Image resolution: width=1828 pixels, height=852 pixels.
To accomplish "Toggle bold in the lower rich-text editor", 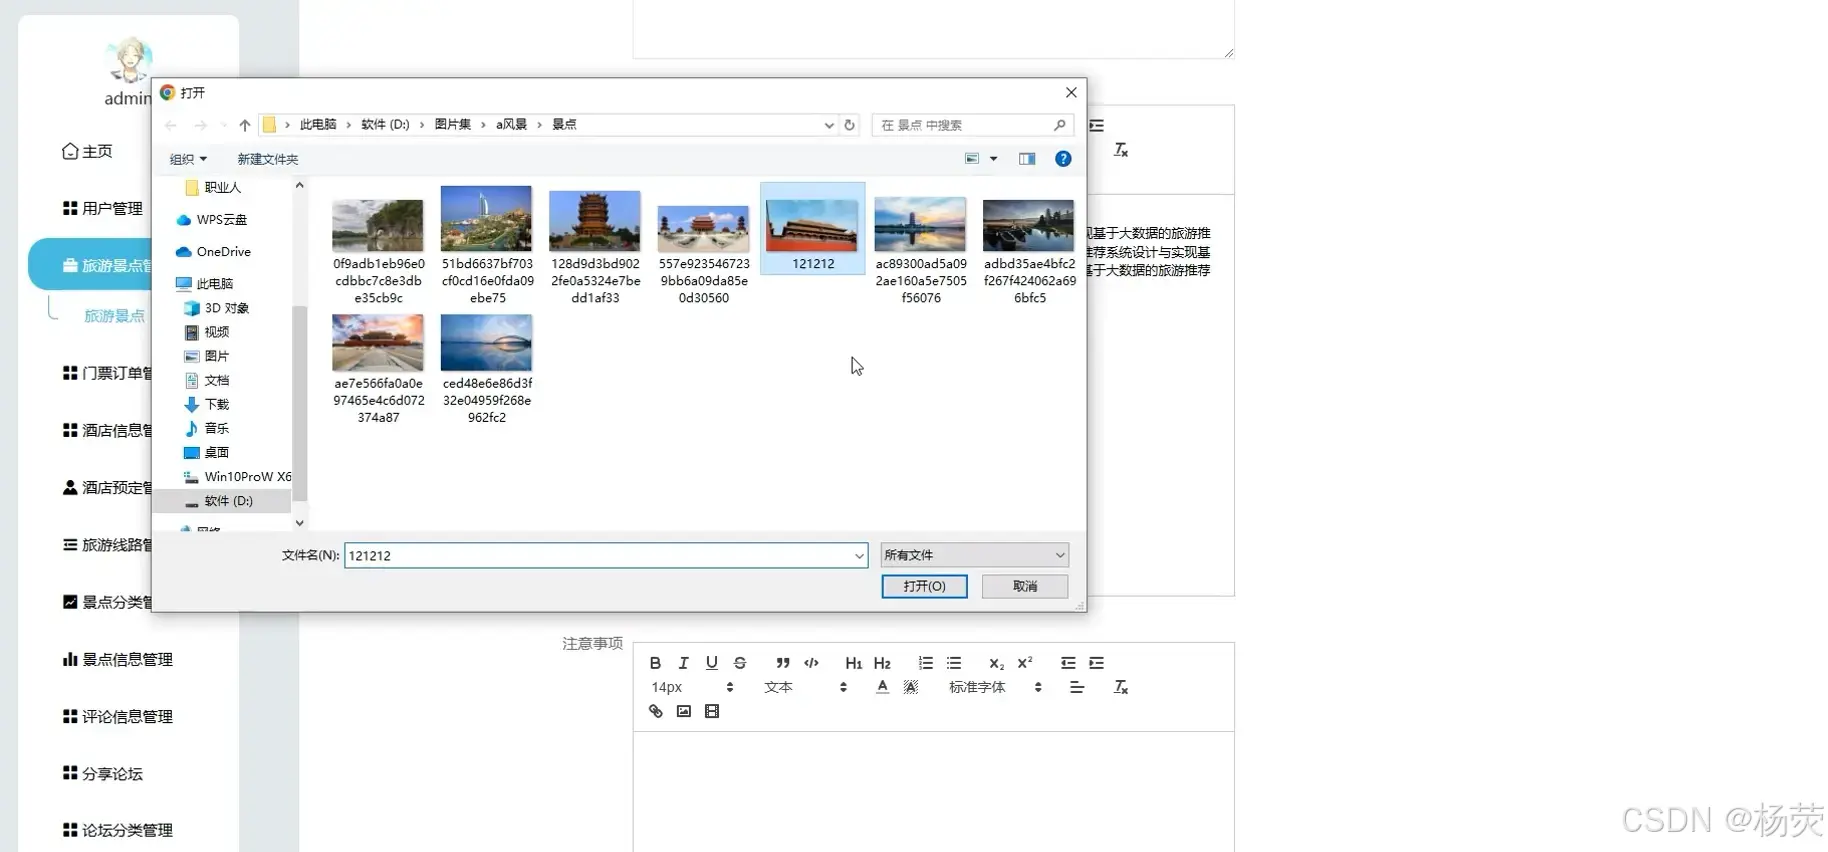I will point(655,663).
